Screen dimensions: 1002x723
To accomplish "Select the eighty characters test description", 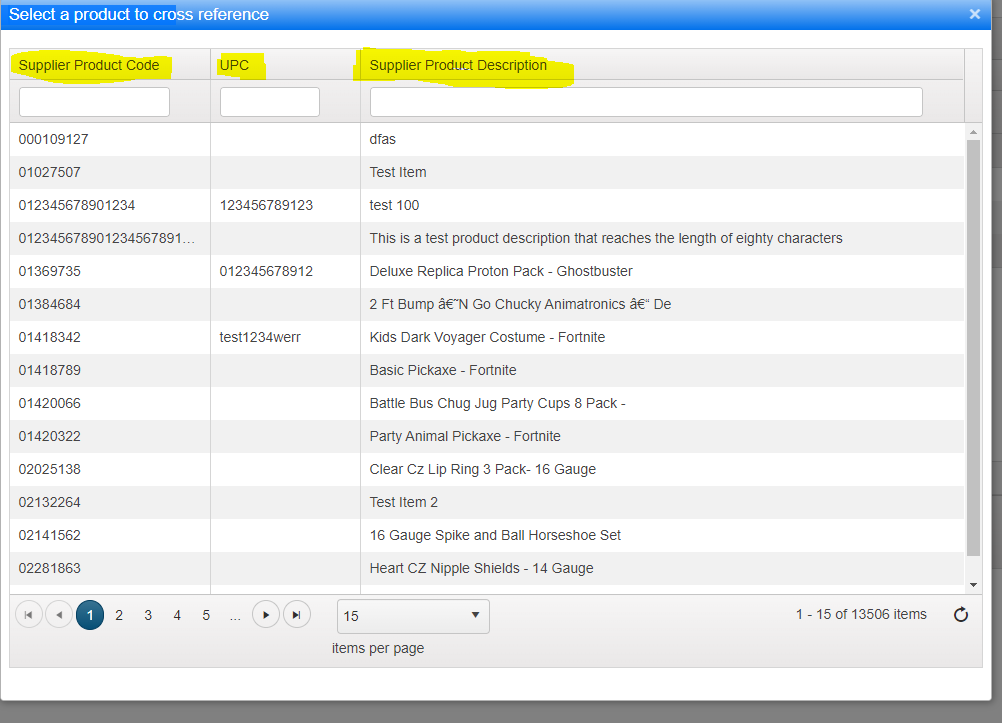I will pyautogui.click(x=606, y=238).
